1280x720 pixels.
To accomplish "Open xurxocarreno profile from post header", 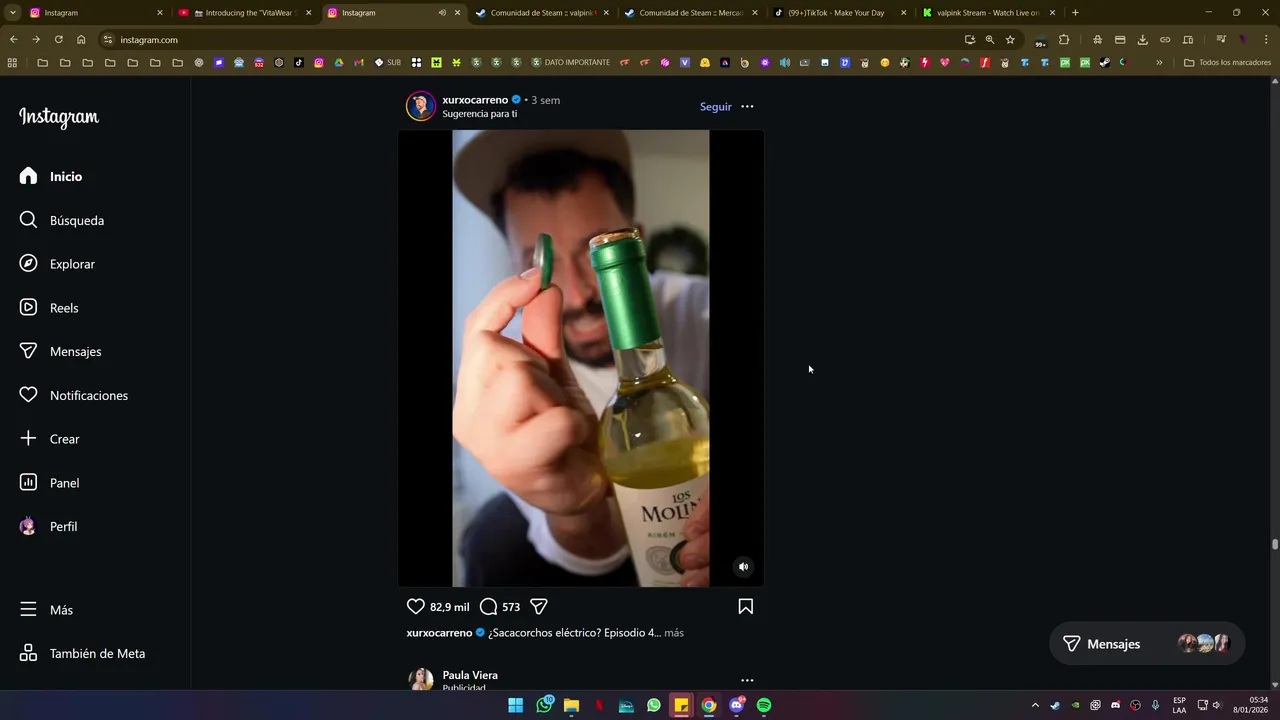I will (475, 100).
